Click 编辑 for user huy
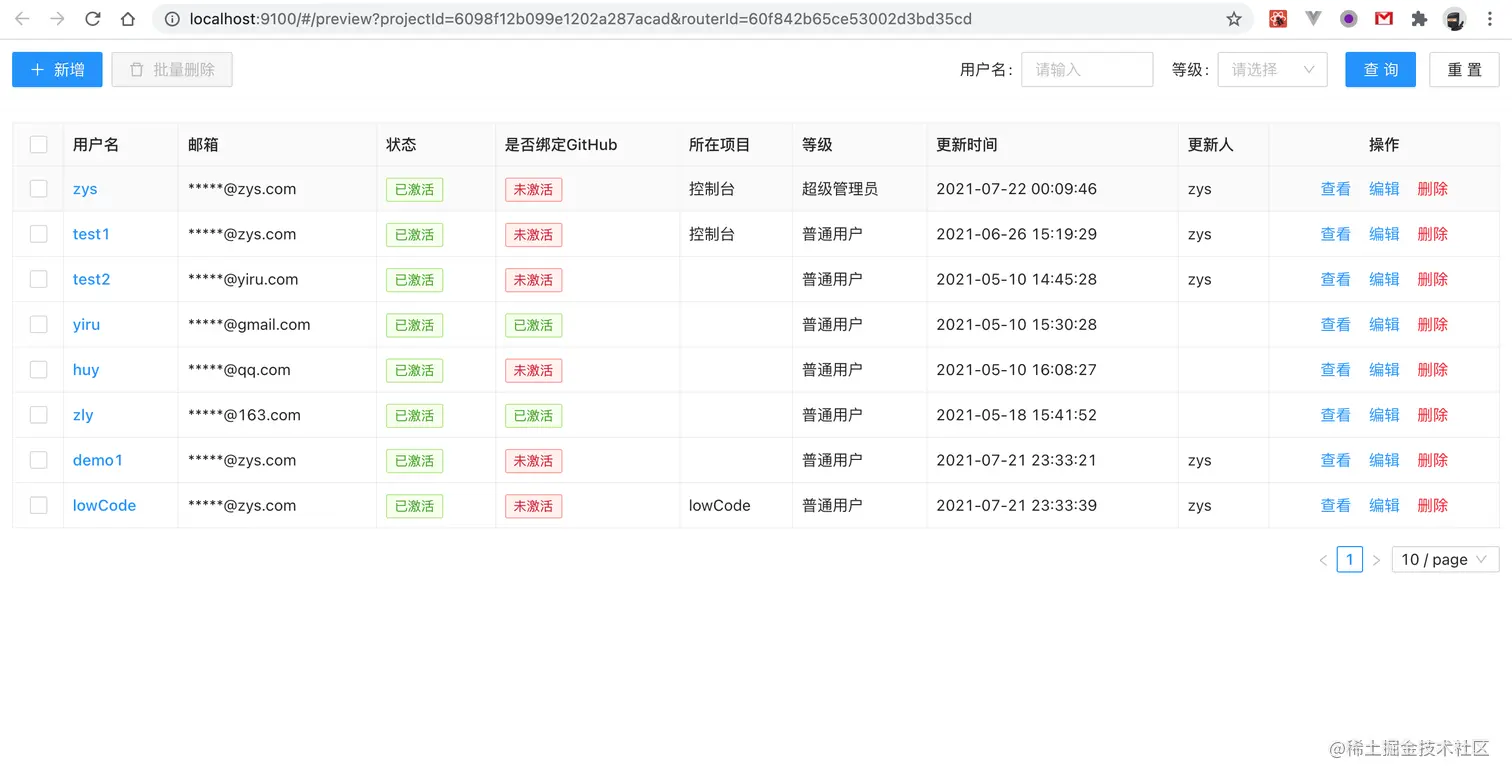The width and height of the screenshot is (1512, 781). [1384, 370]
